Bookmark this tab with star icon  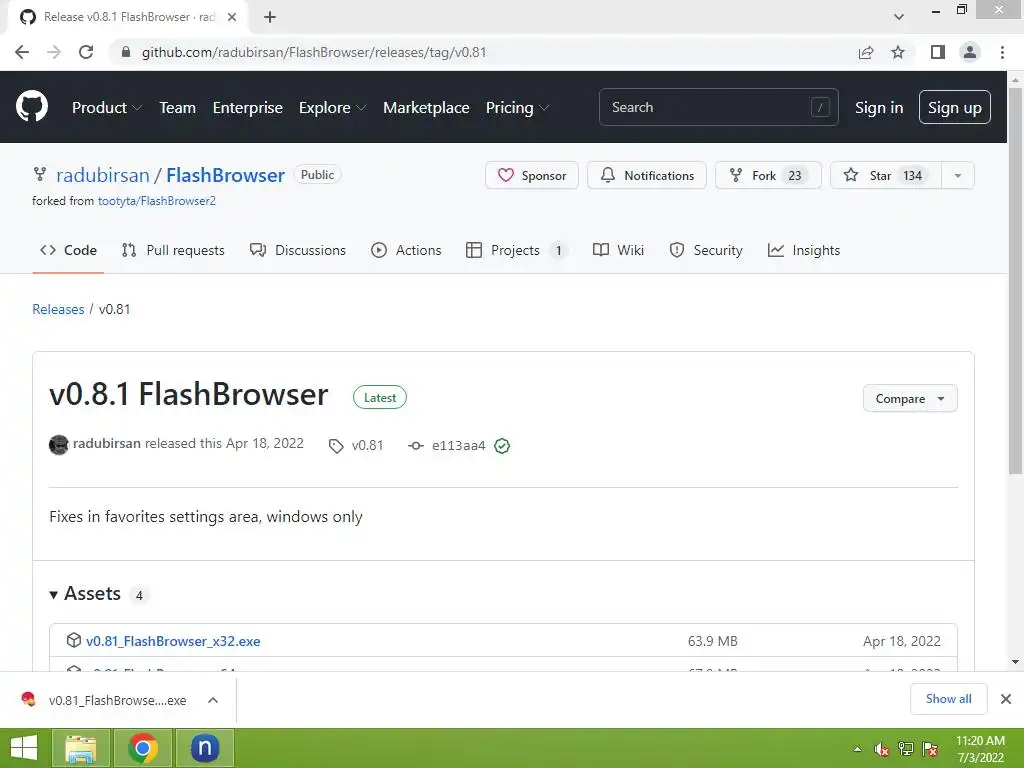click(x=898, y=52)
